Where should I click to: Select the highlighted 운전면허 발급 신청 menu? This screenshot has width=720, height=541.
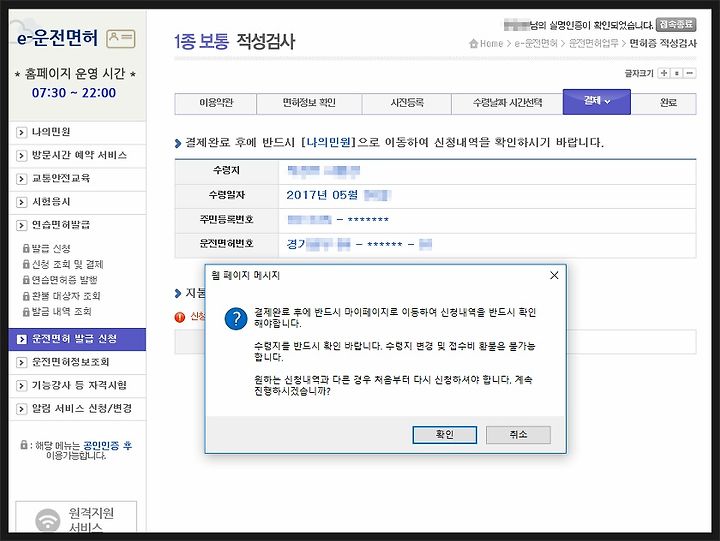(77, 339)
